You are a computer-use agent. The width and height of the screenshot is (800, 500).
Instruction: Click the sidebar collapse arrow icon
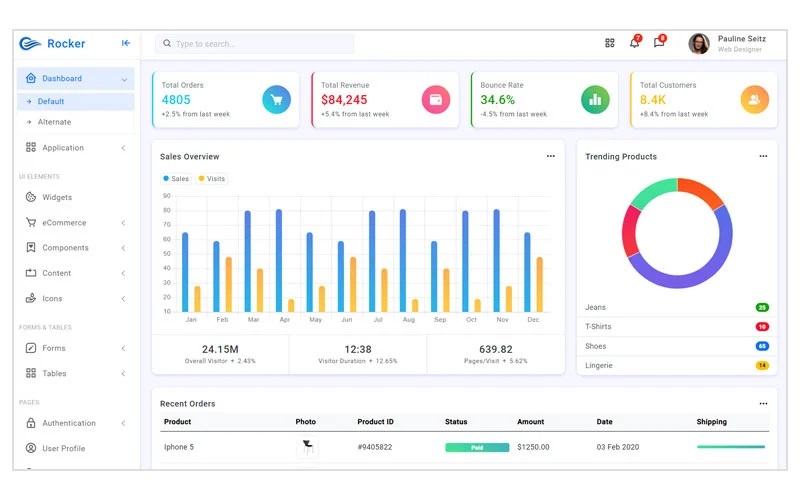[x=126, y=43]
